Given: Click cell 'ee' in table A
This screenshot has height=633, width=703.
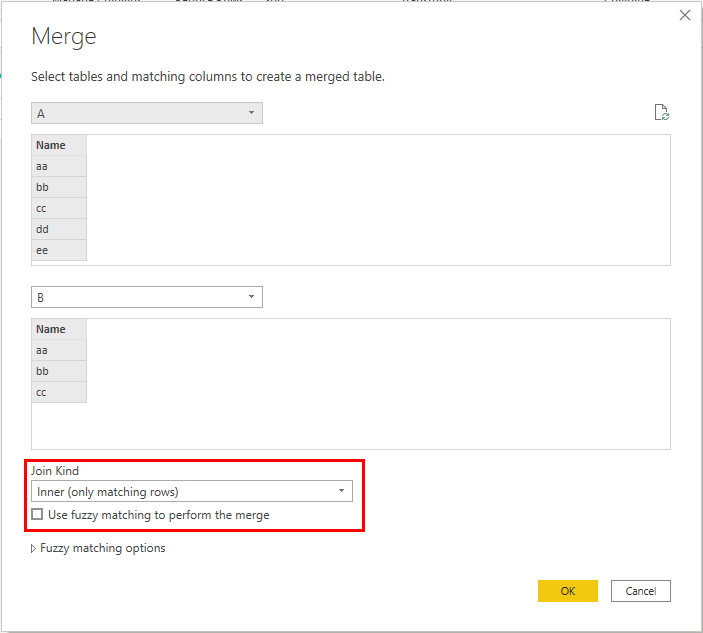Looking at the screenshot, I should (x=59, y=250).
